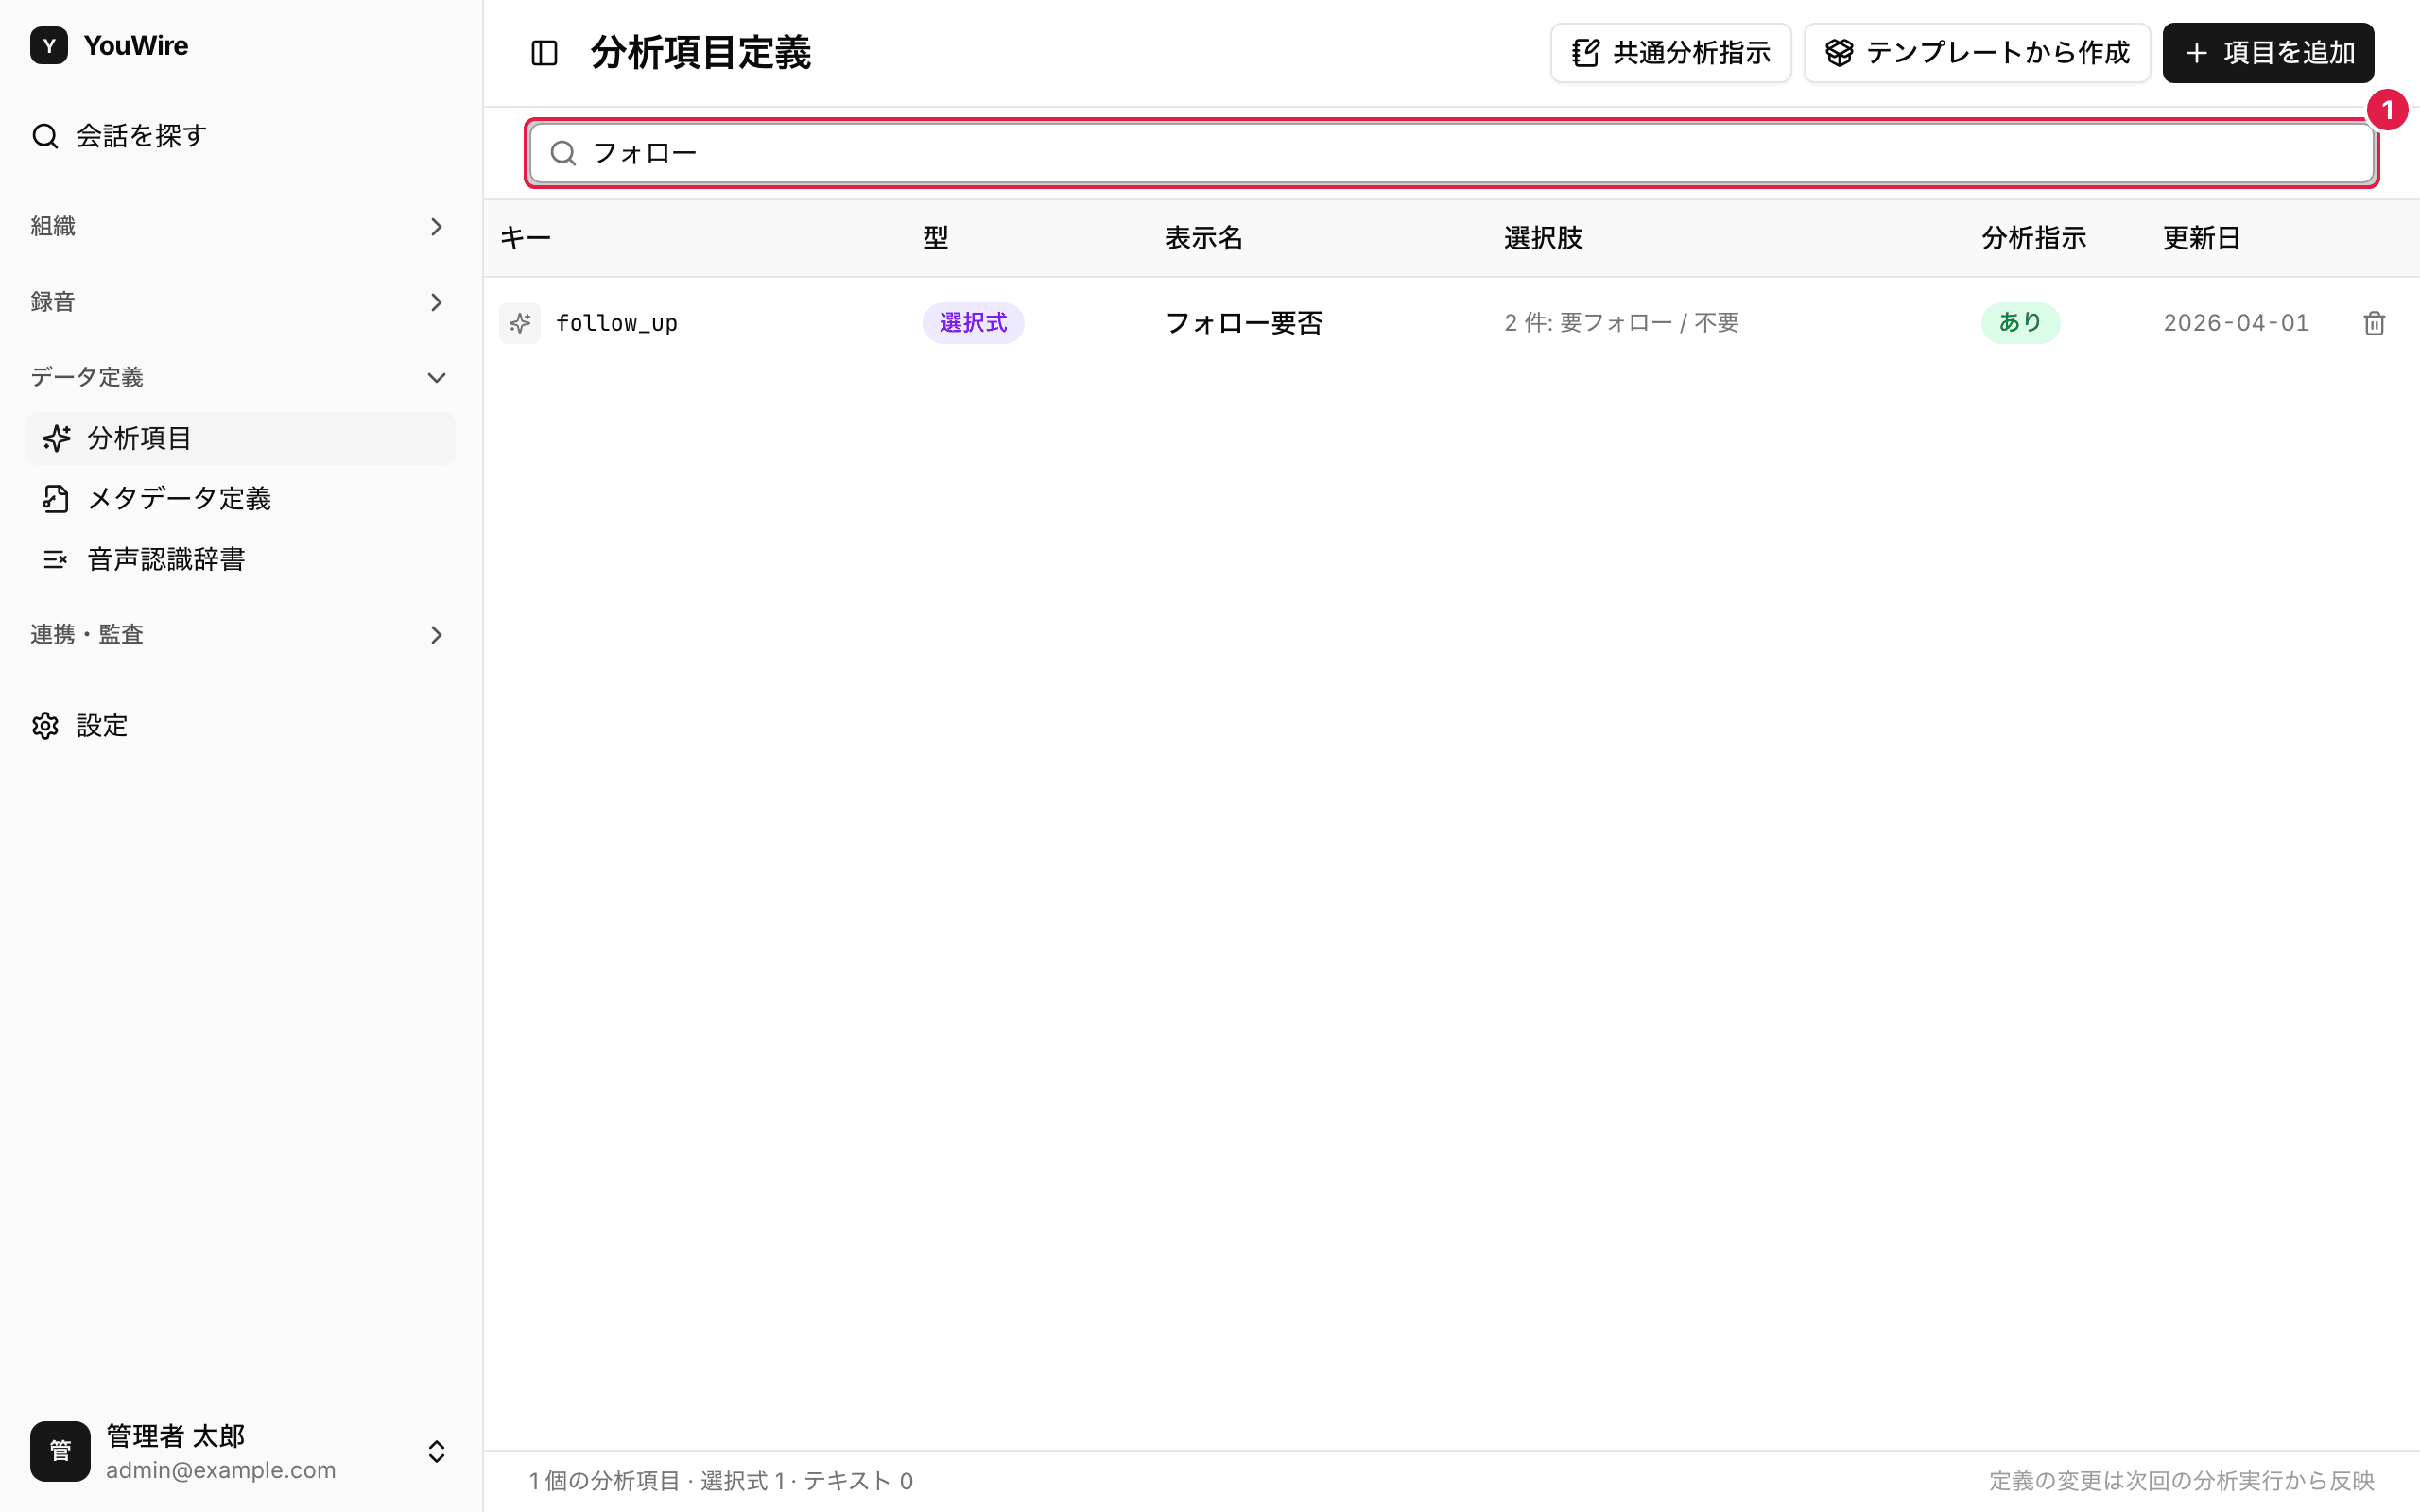This screenshot has width=2420, height=1512.
Task: Expand the 録音 section
Action: click(x=240, y=302)
